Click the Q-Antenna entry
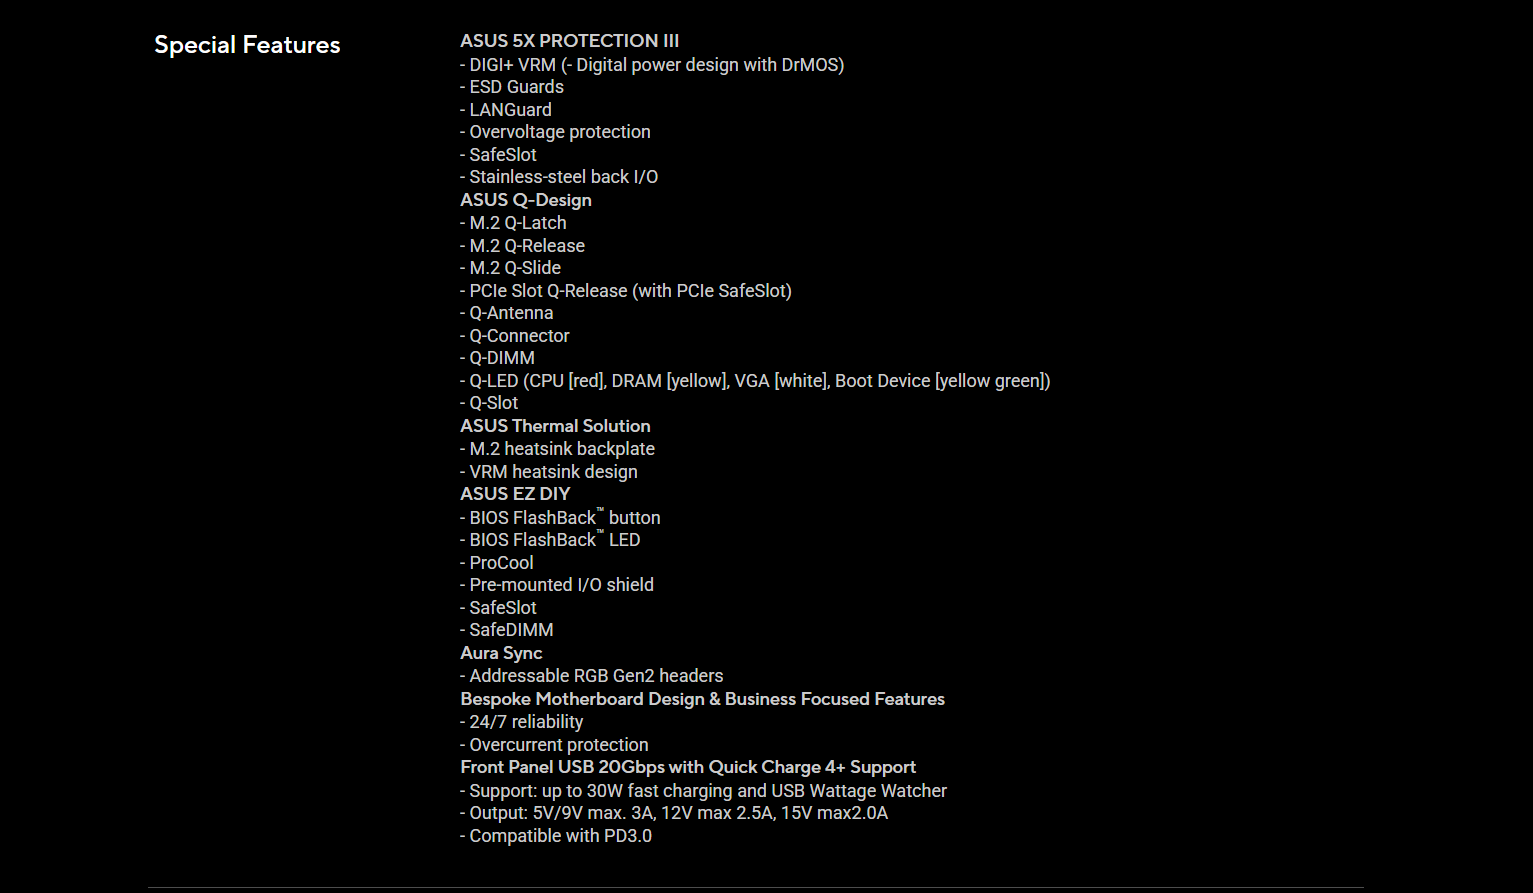The height and width of the screenshot is (893, 1533). coord(507,313)
